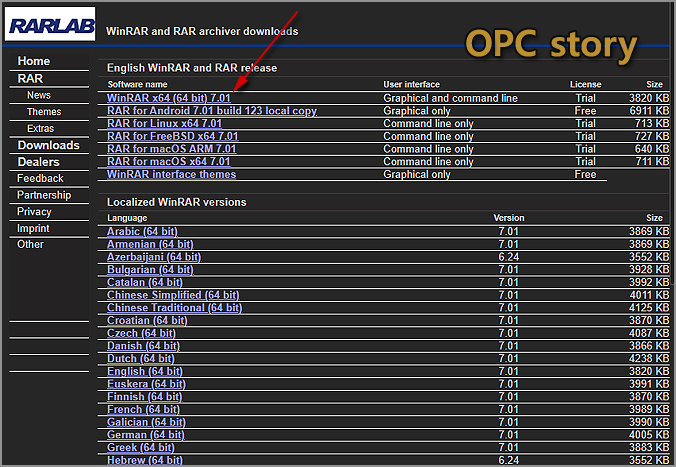676x467 pixels.
Task: Download Chinese Simplified (64 bit) version
Action: pyautogui.click(x=173, y=295)
